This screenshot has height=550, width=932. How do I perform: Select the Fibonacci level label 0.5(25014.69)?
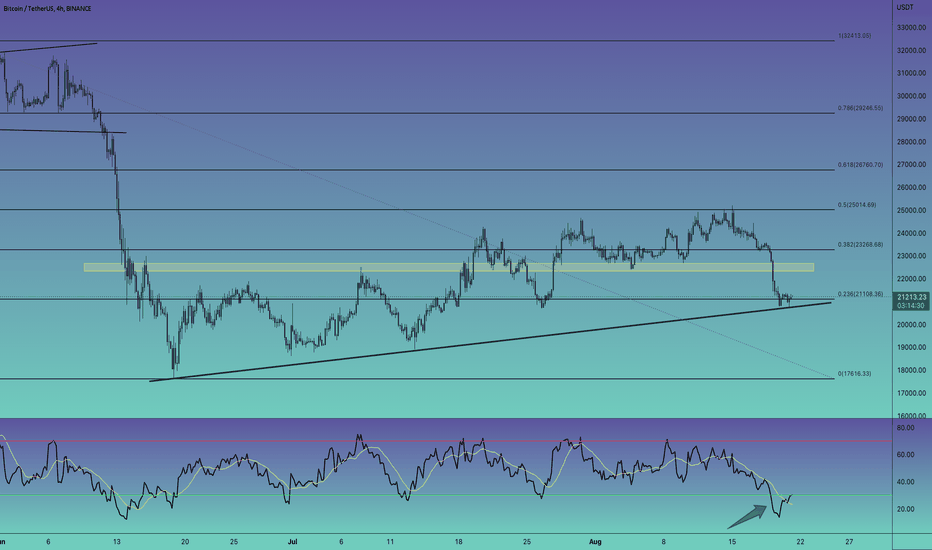click(857, 205)
